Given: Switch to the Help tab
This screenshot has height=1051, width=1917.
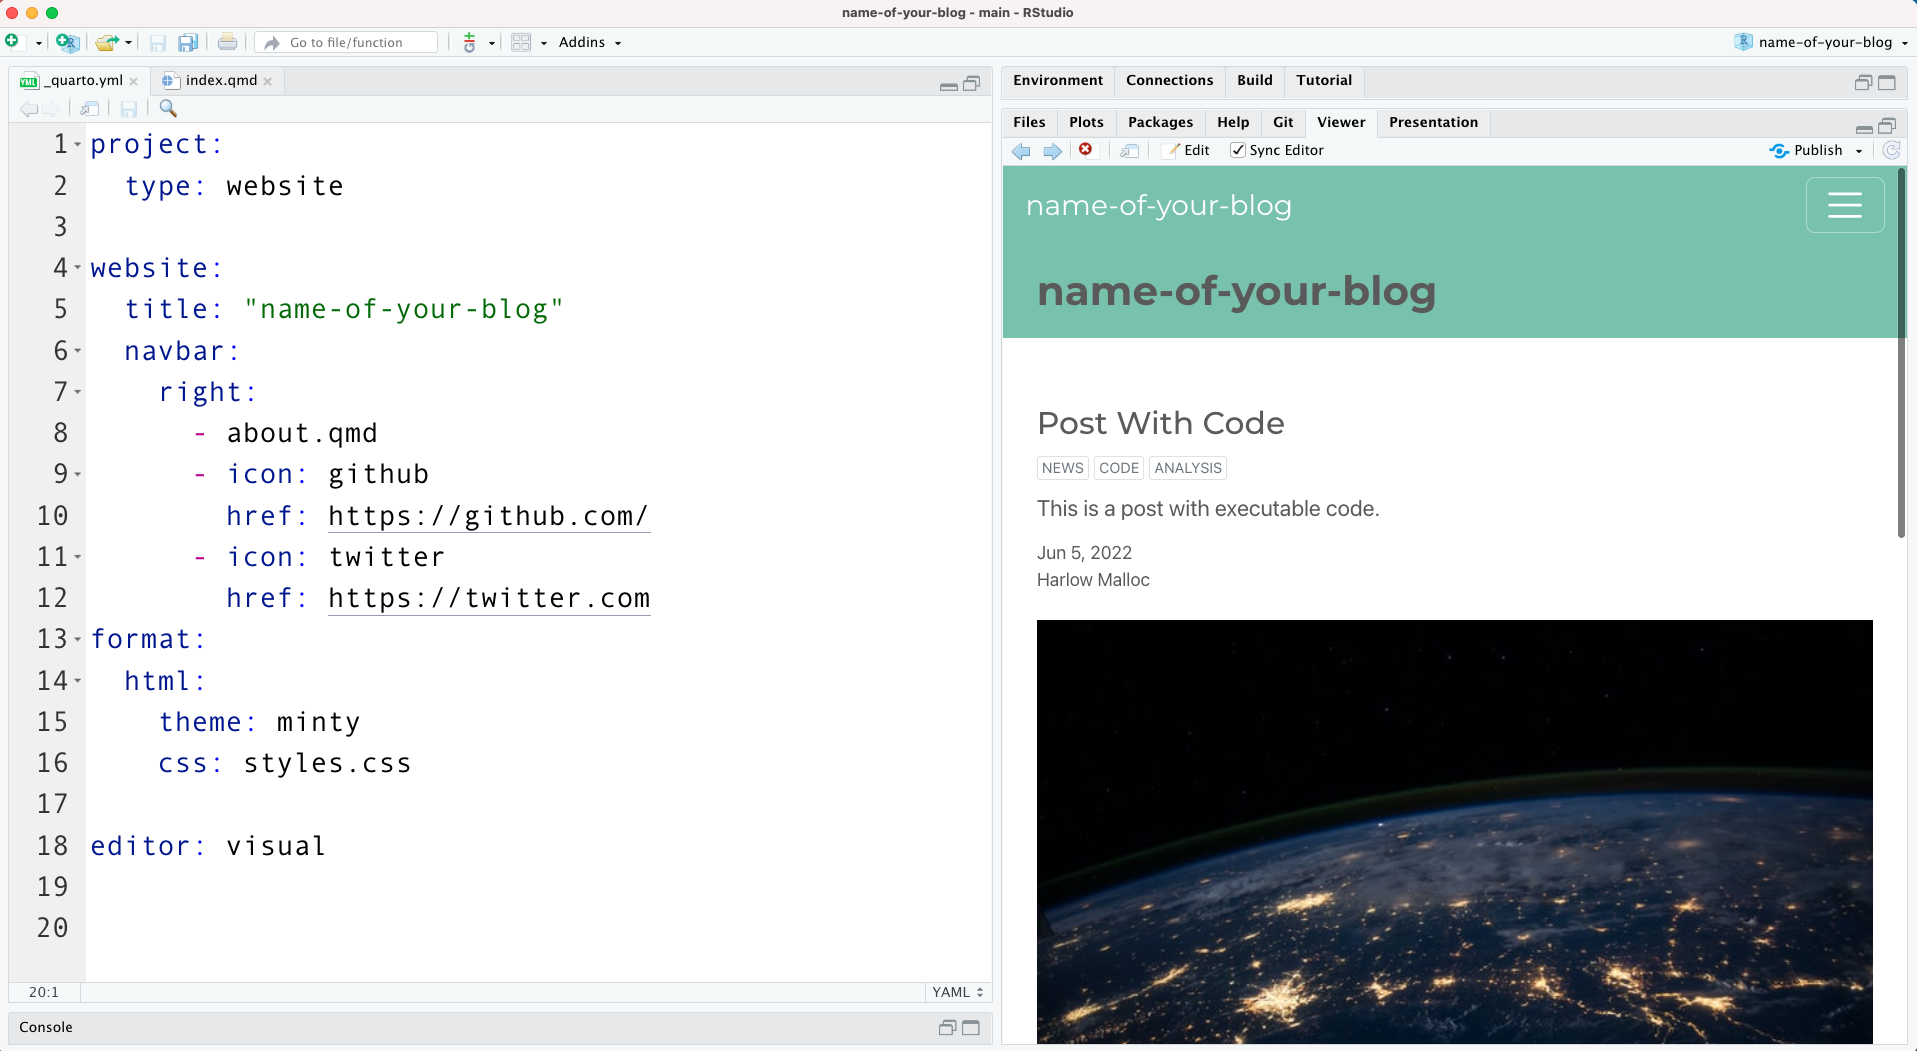Looking at the screenshot, I should click(x=1233, y=122).
